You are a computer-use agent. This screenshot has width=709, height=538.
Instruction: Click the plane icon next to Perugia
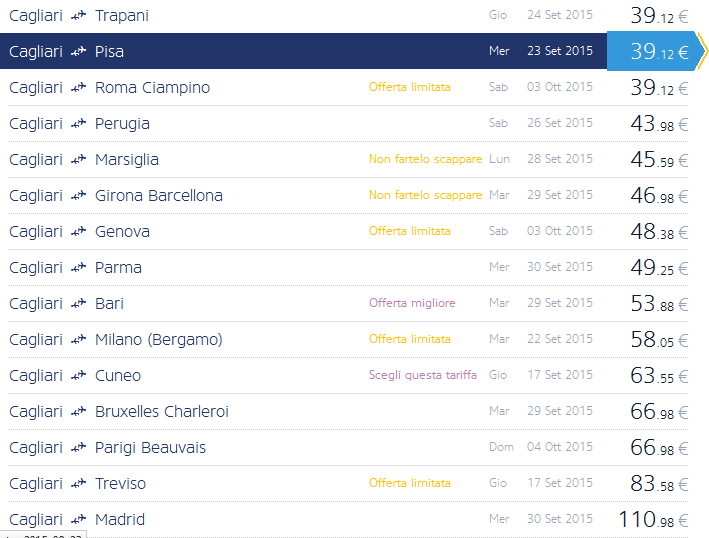[78, 124]
